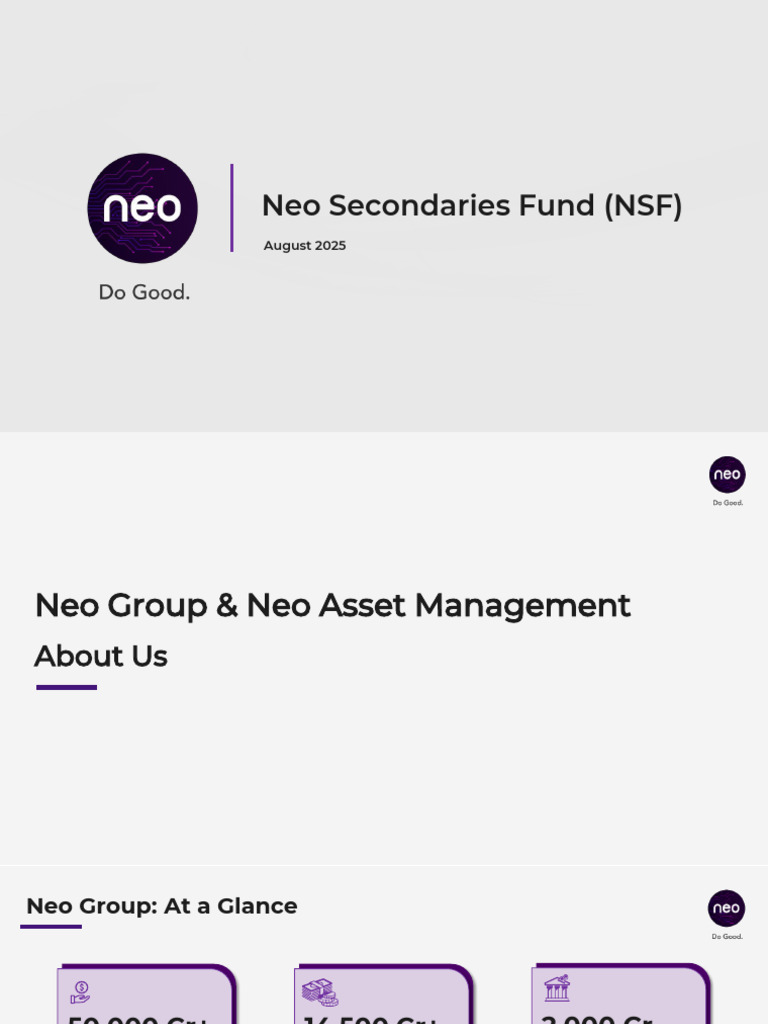Click the purple underline below About Us
Image resolution: width=768 pixels, height=1024 pixels.
pos(66,687)
